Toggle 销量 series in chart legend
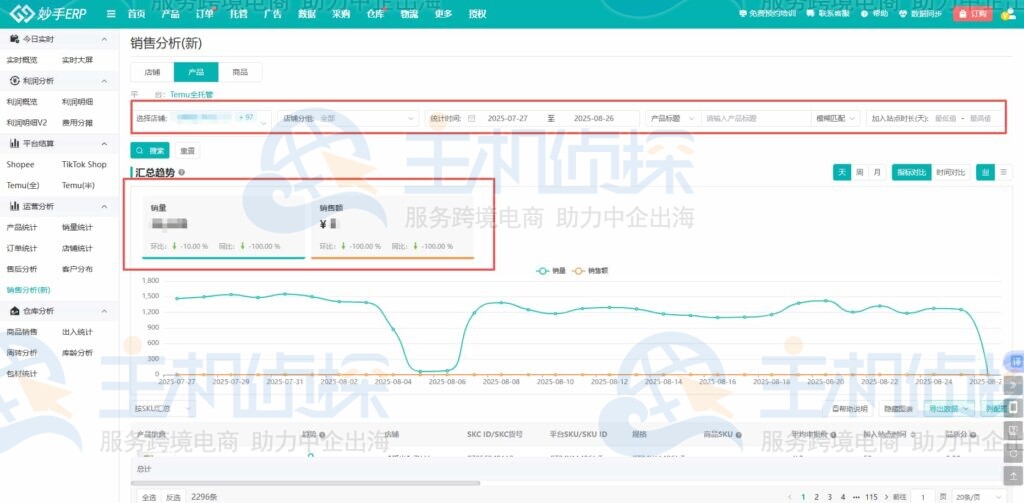The width and height of the screenshot is (1024, 503). [551, 270]
